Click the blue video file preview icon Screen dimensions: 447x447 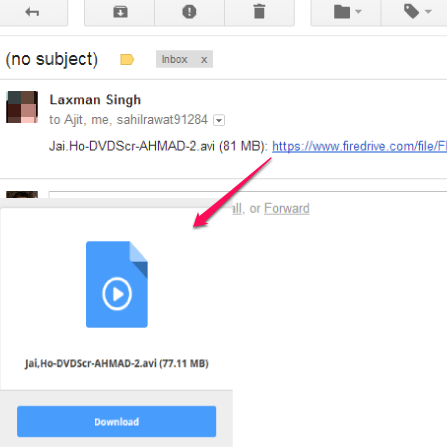coord(117,284)
